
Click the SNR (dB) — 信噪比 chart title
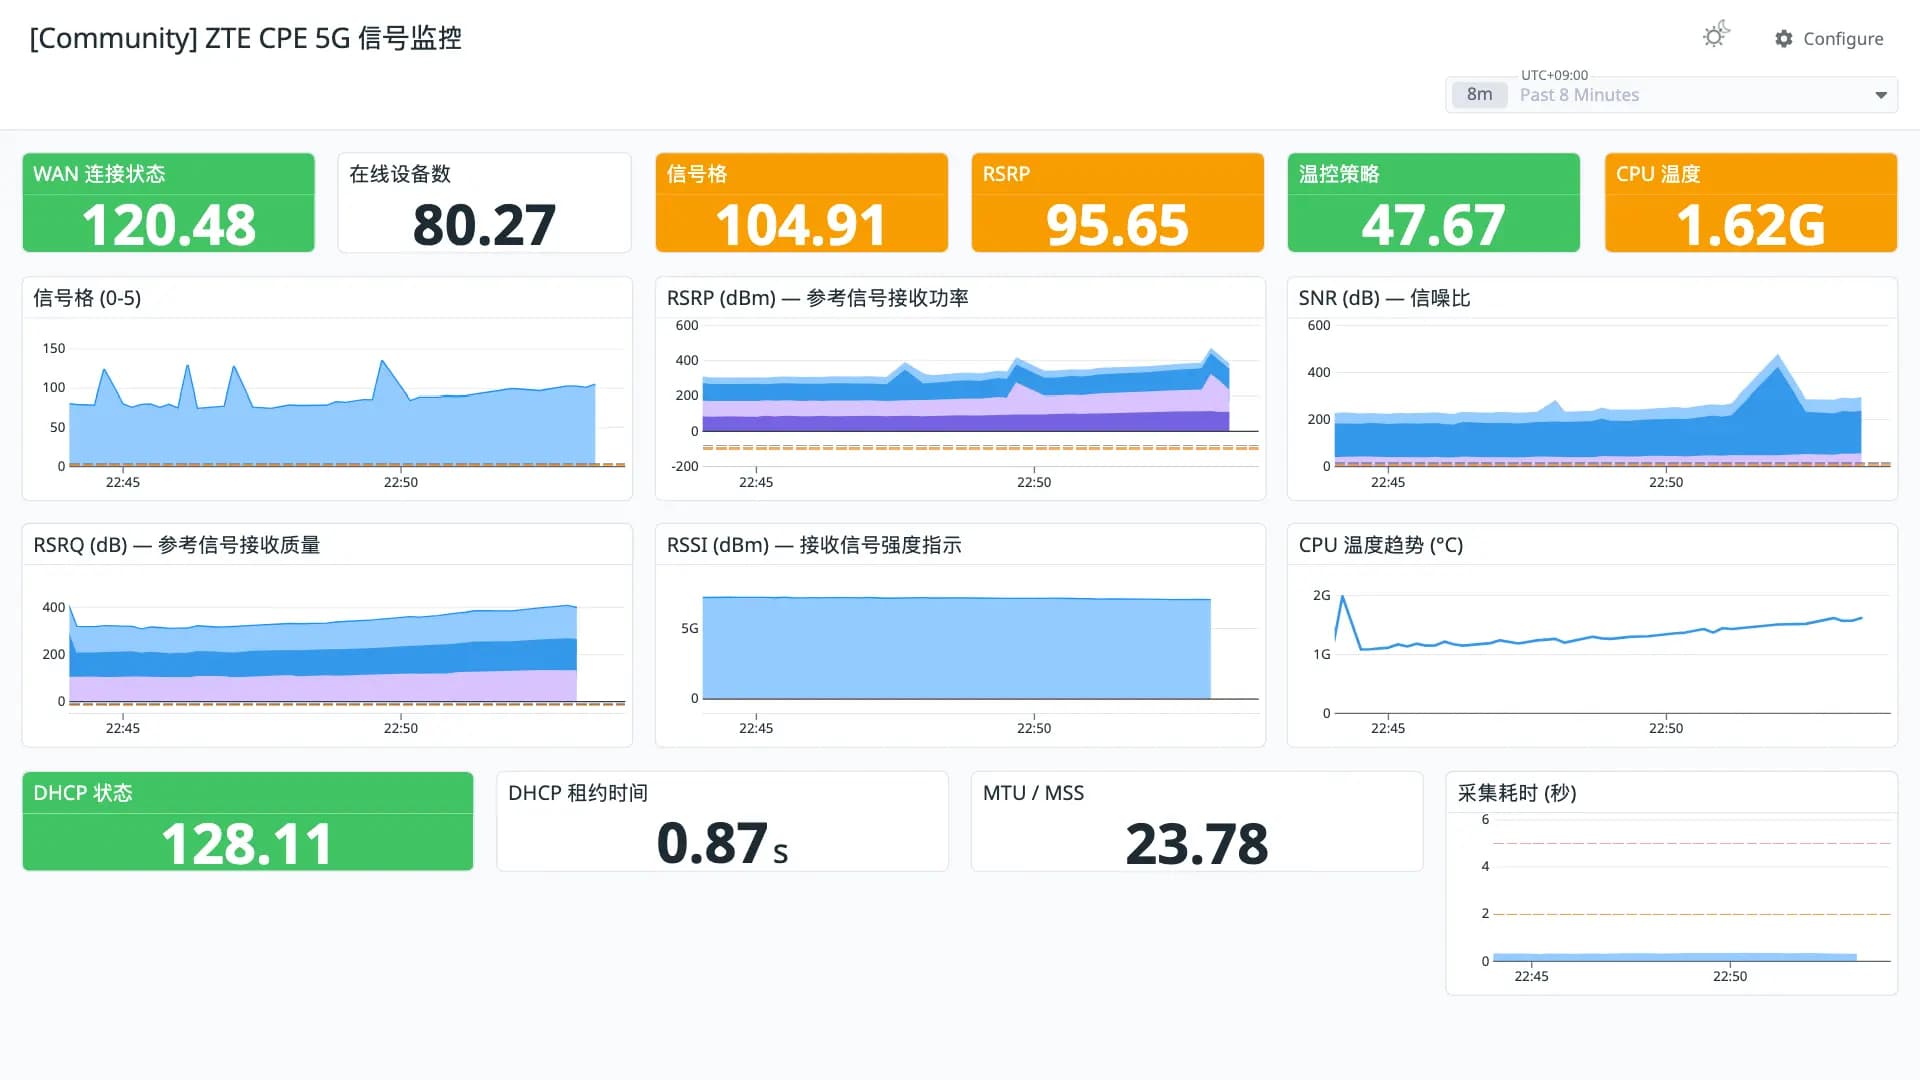1384,298
